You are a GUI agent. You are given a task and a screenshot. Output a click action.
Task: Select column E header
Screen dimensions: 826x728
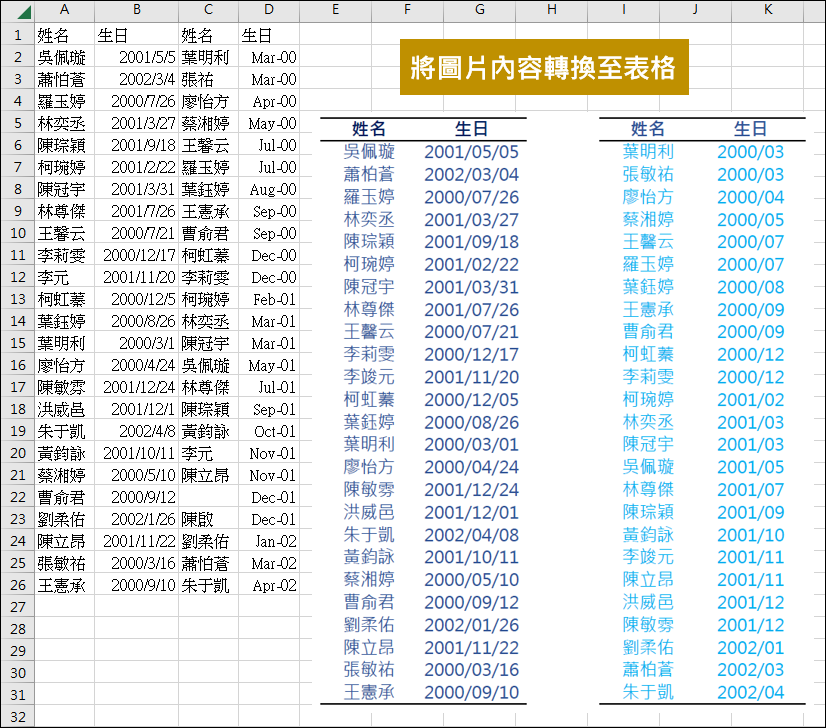[x=335, y=9]
